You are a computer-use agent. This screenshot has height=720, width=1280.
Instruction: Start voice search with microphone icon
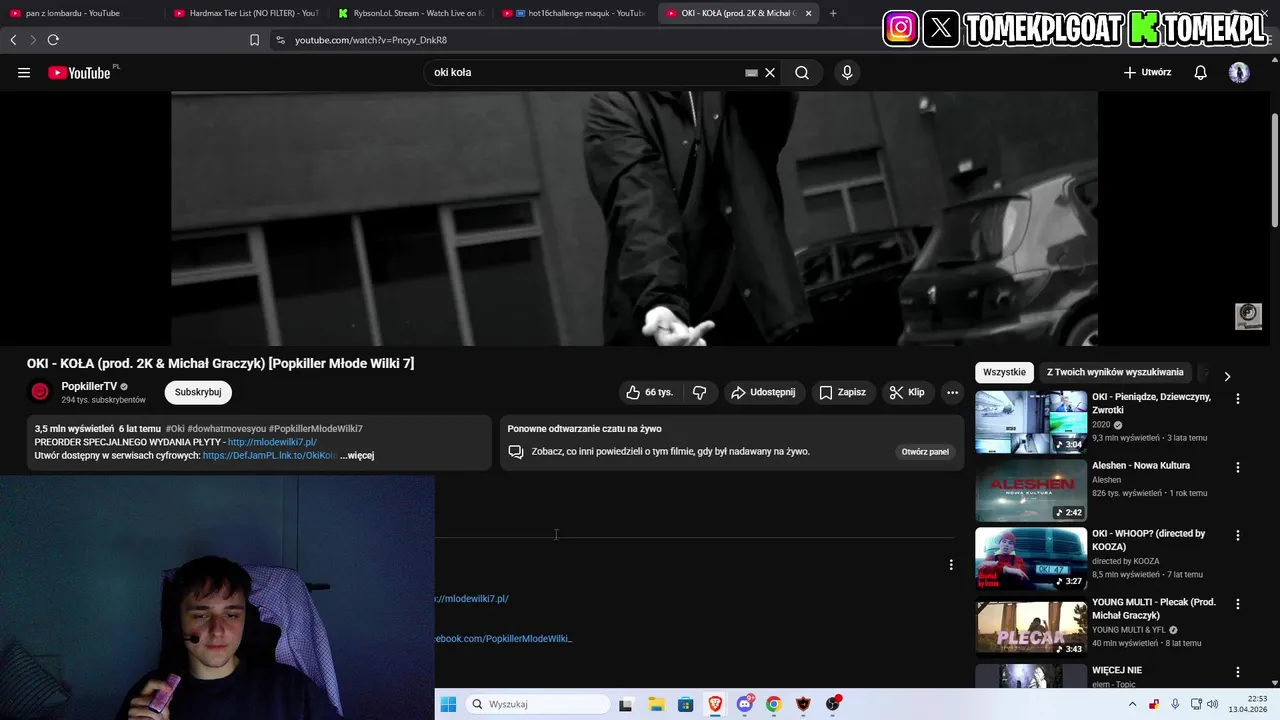coord(847,72)
